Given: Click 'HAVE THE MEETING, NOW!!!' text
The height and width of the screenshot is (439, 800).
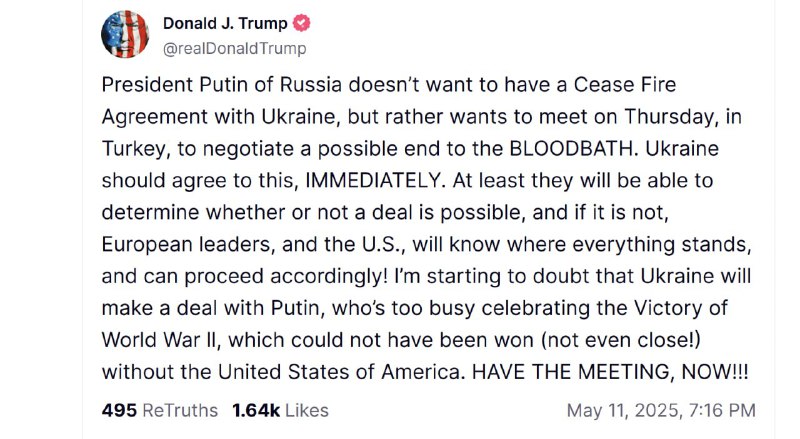Looking at the screenshot, I should coord(610,372).
